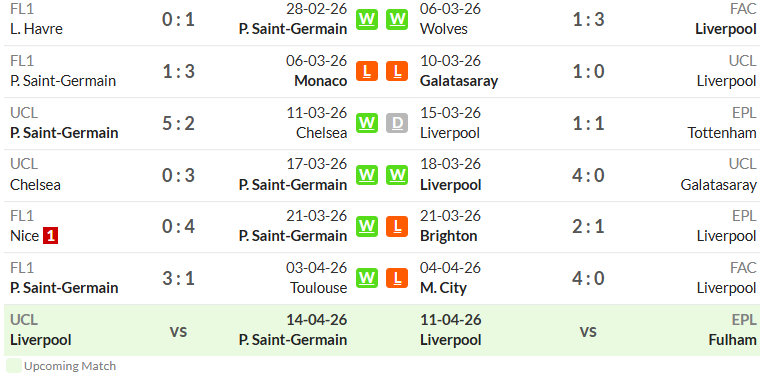
Task: Click red card icon next to Nice
Action: 50,236
